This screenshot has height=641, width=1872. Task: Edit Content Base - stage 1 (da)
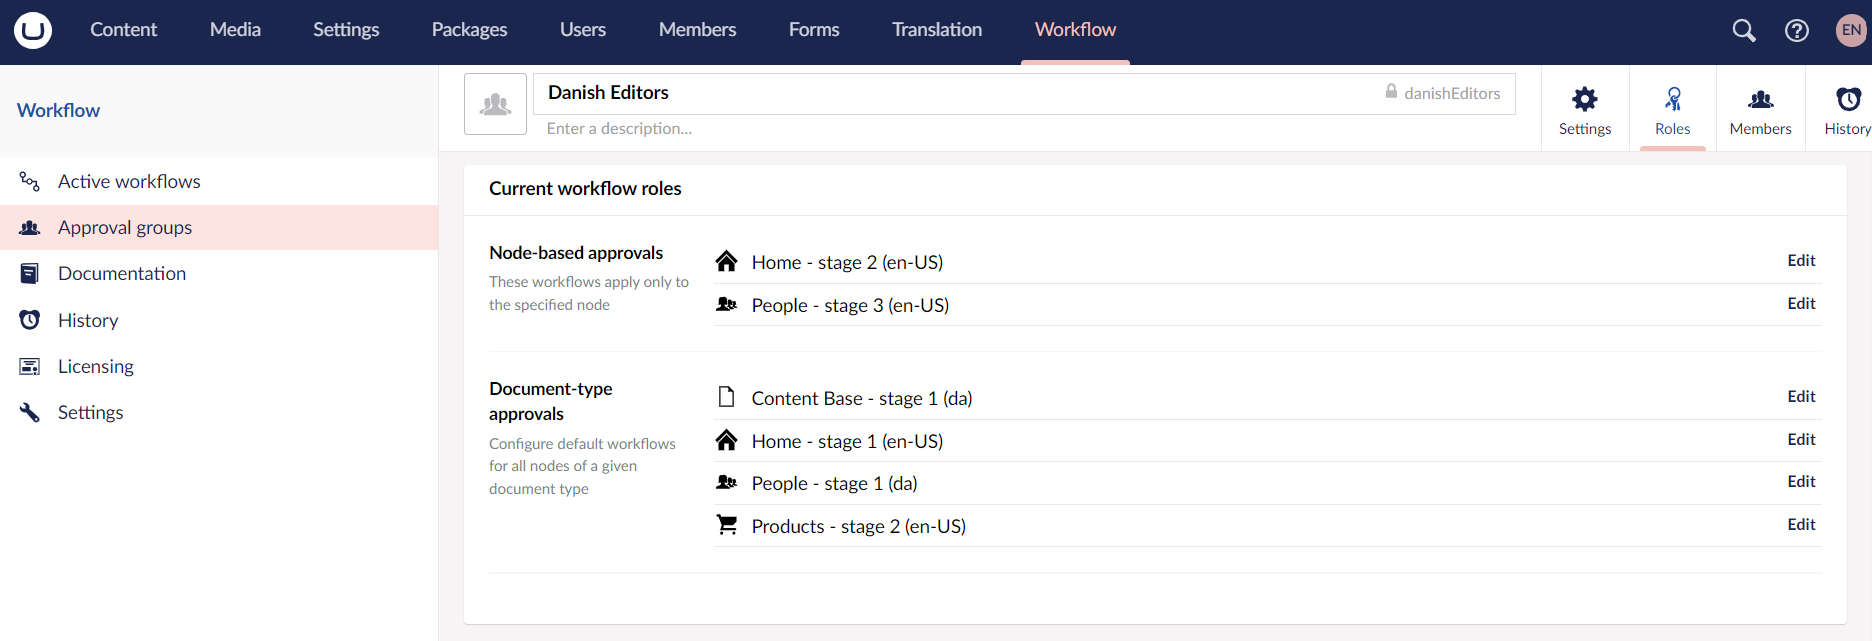[x=1801, y=397]
